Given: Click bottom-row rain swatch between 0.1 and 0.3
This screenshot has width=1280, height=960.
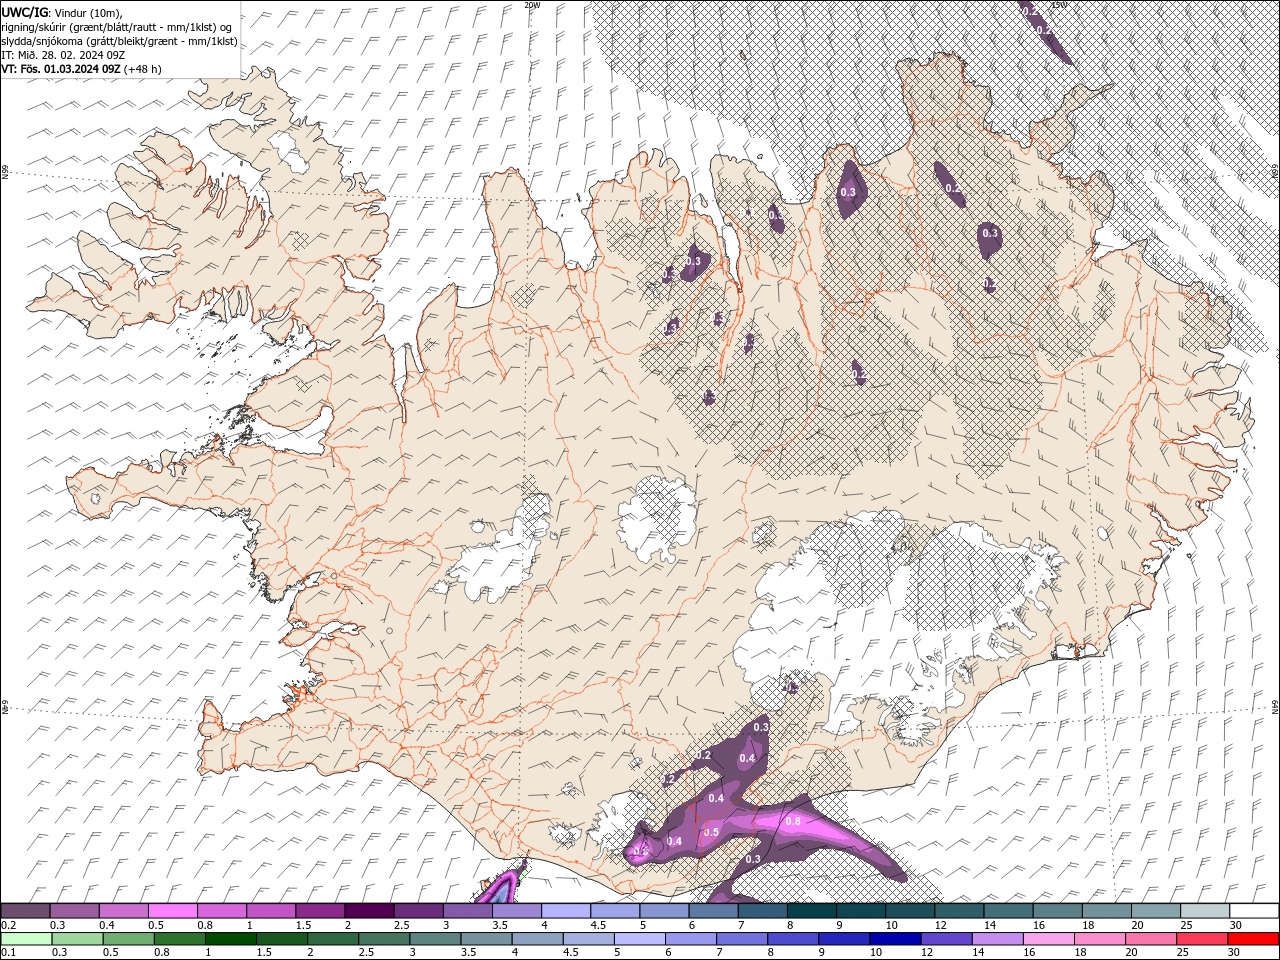Looking at the screenshot, I should 27,939.
